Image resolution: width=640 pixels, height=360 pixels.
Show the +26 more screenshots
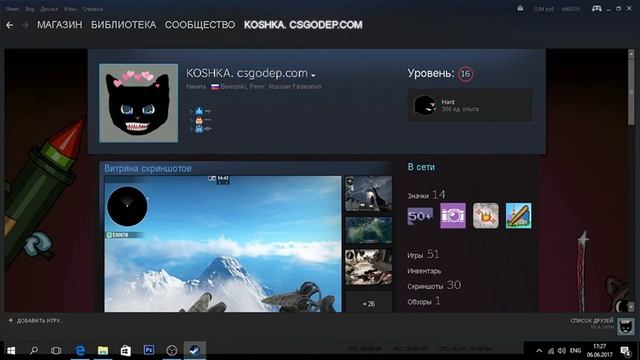point(369,302)
